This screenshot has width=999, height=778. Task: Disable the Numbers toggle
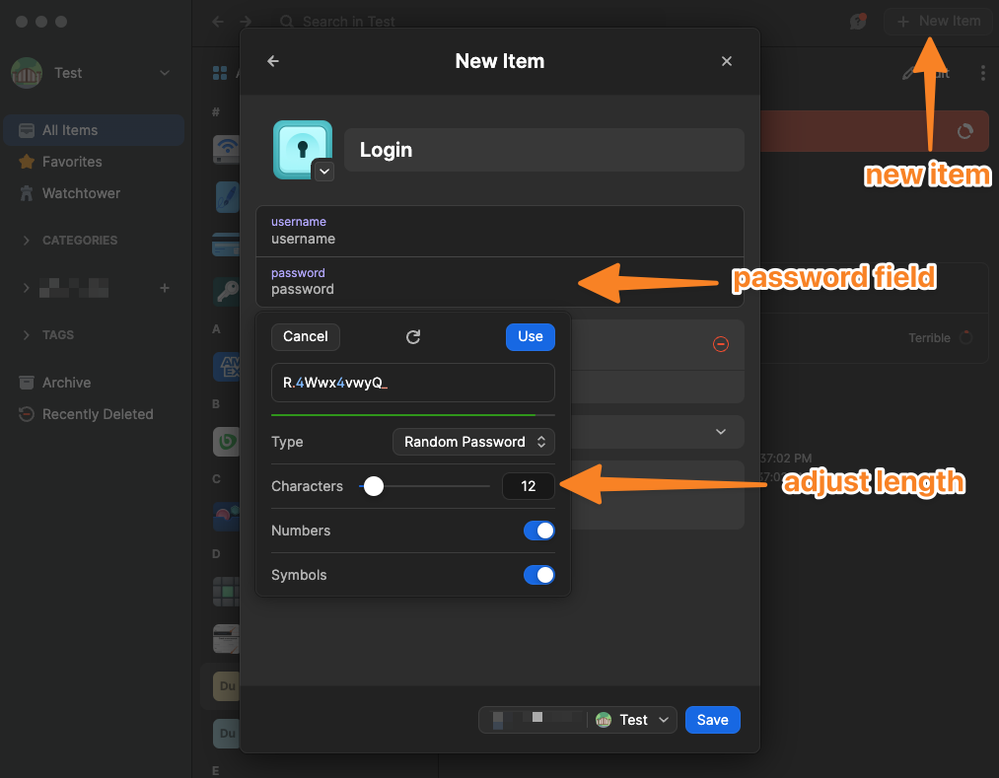(539, 531)
